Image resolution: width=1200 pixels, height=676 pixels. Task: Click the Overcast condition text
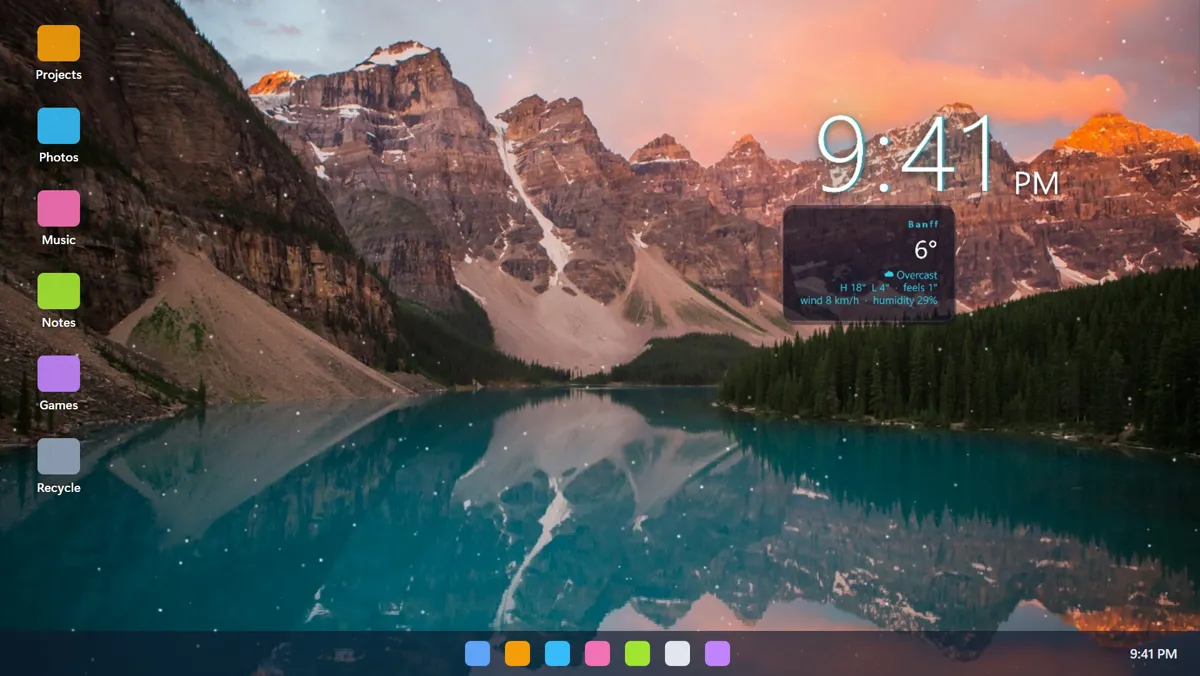[911, 275]
